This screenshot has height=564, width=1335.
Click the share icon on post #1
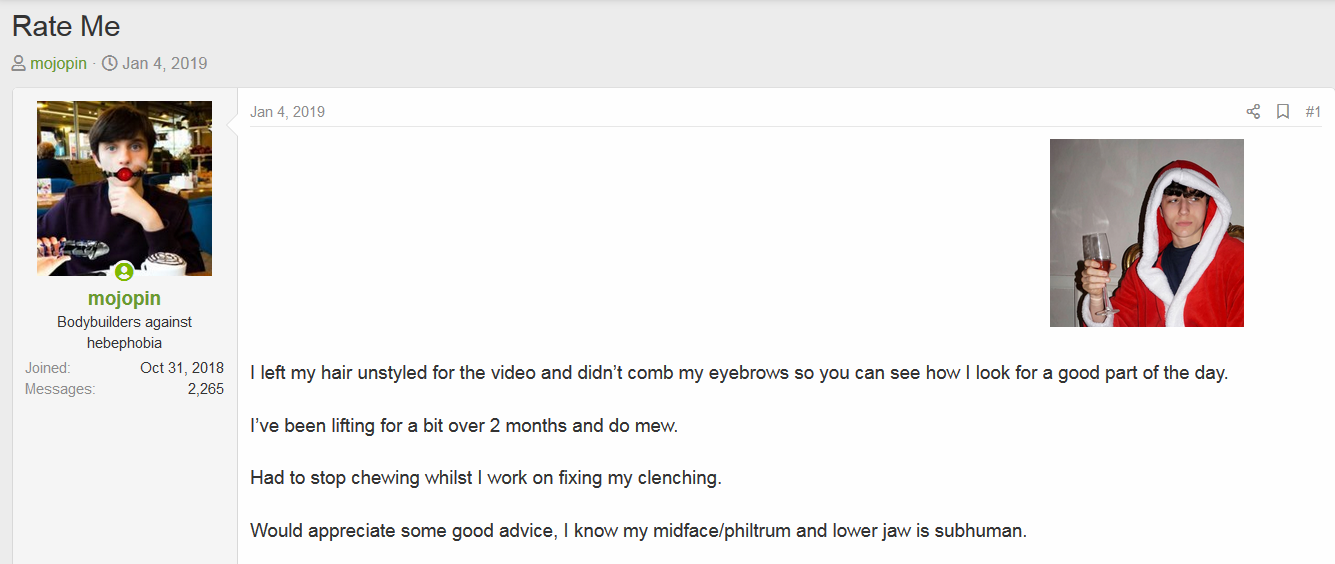[x=1253, y=112]
